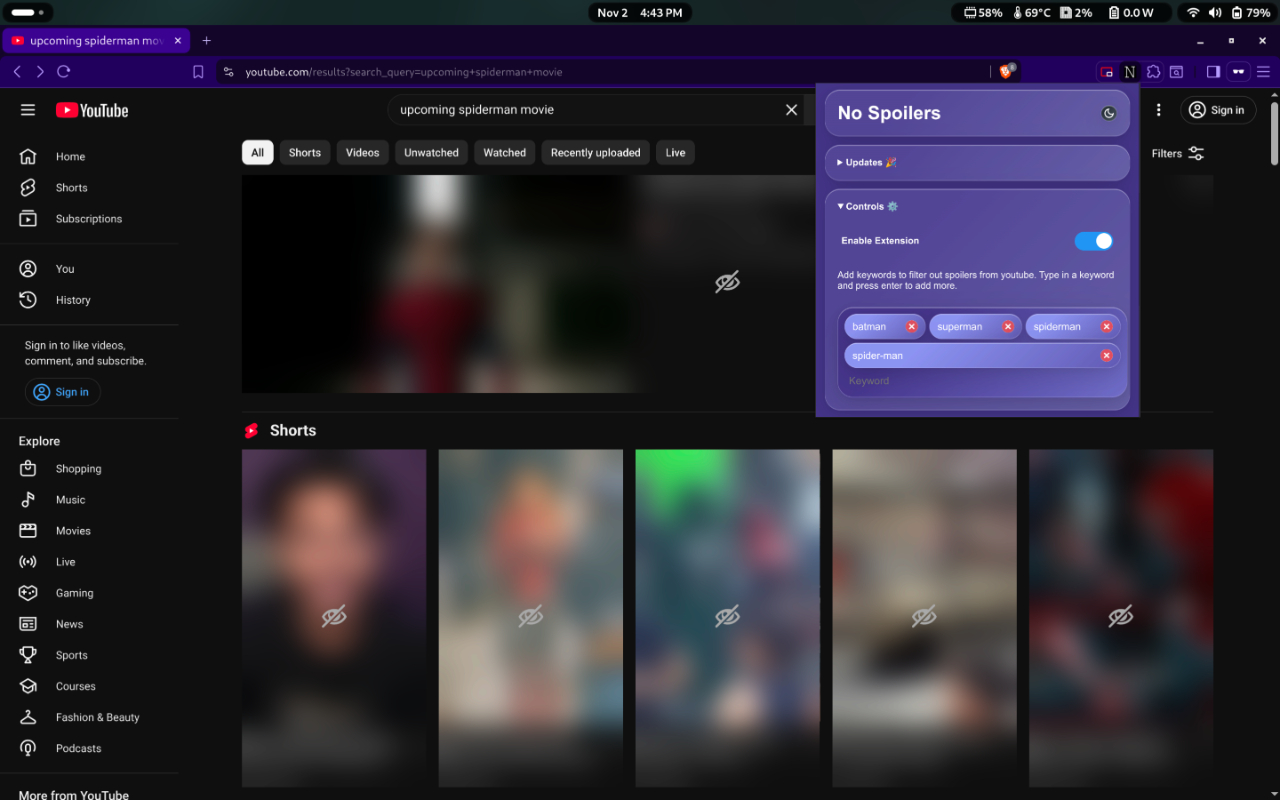Reload the YouTube page
The height and width of the screenshot is (800, 1280).
(x=64, y=72)
